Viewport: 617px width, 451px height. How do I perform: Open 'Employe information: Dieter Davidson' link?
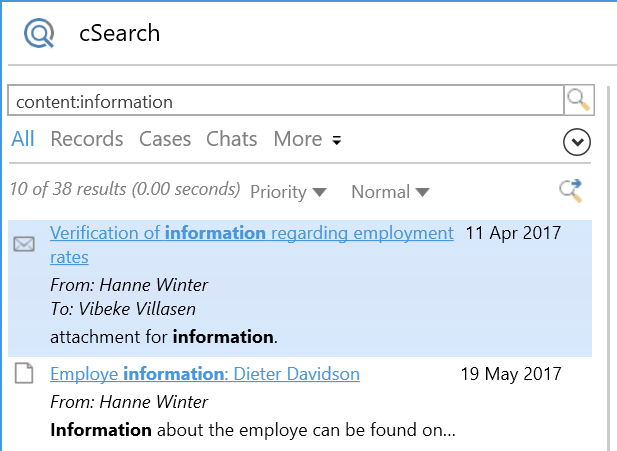(x=205, y=374)
